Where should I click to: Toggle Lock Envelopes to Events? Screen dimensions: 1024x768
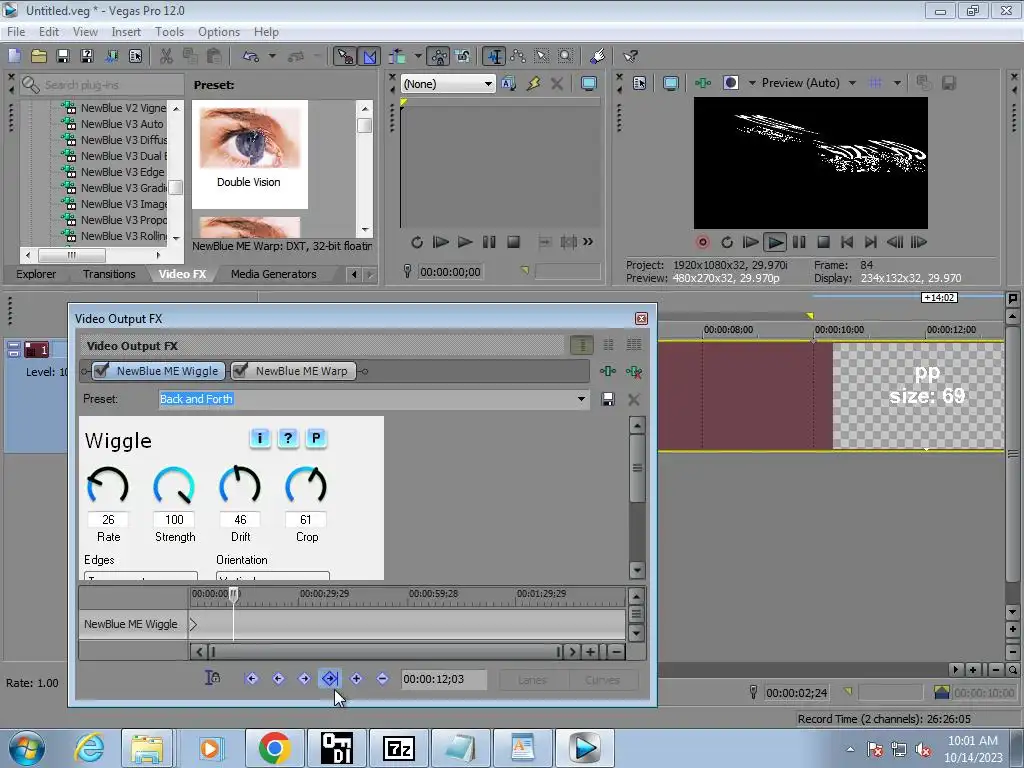[x=439, y=57]
